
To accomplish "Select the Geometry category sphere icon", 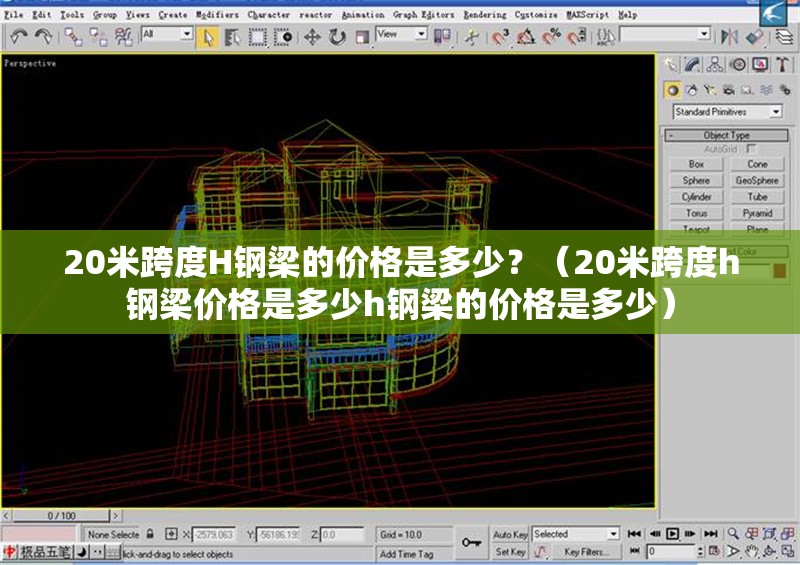I will (674, 90).
